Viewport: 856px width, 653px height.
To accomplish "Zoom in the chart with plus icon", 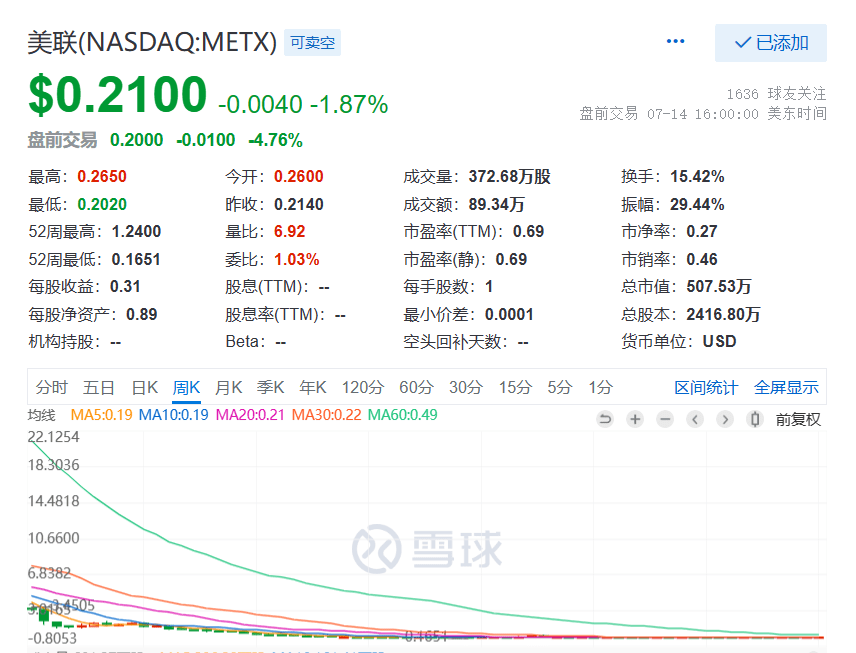I will click(635, 419).
